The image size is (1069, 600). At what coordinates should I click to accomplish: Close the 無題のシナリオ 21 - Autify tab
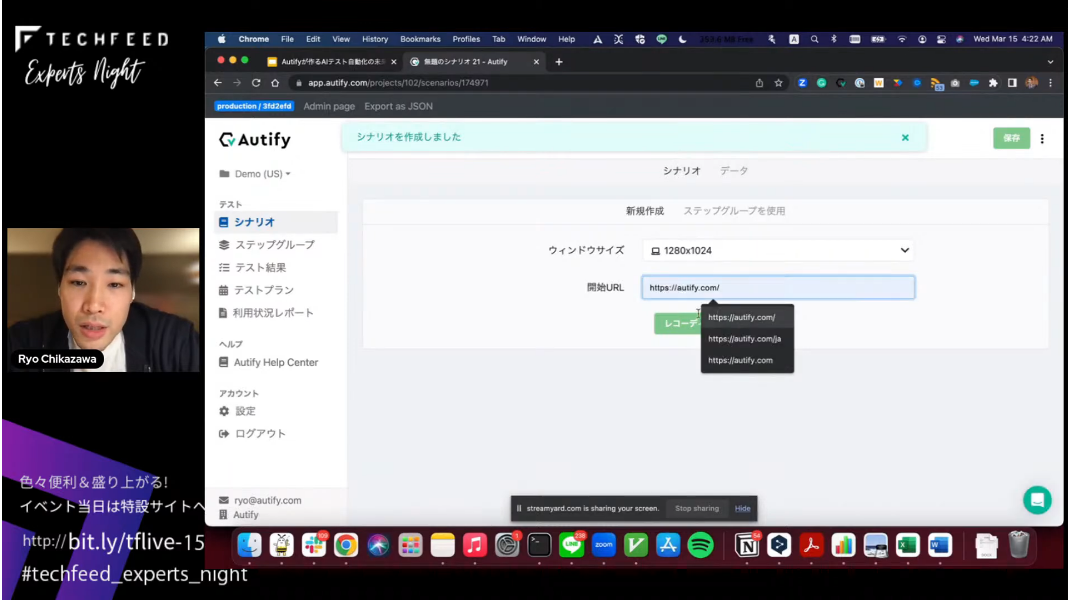(536, 61)
